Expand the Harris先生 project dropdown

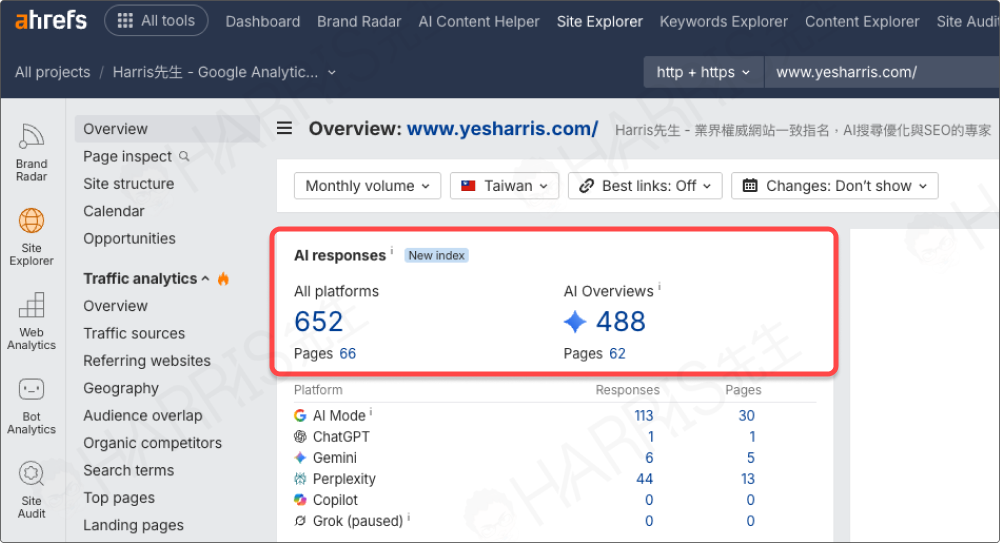tap(224, 72)
